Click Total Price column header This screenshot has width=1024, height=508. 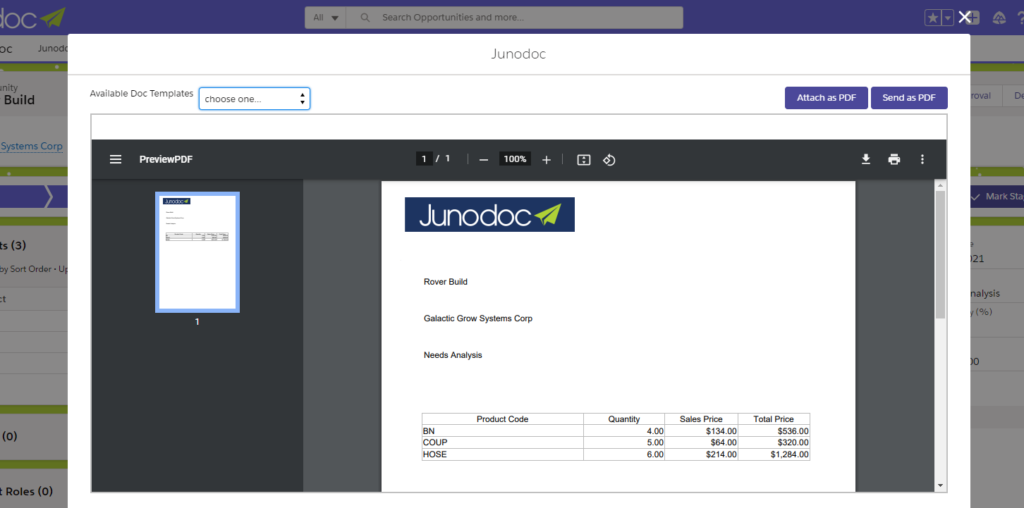coord(774,419)
